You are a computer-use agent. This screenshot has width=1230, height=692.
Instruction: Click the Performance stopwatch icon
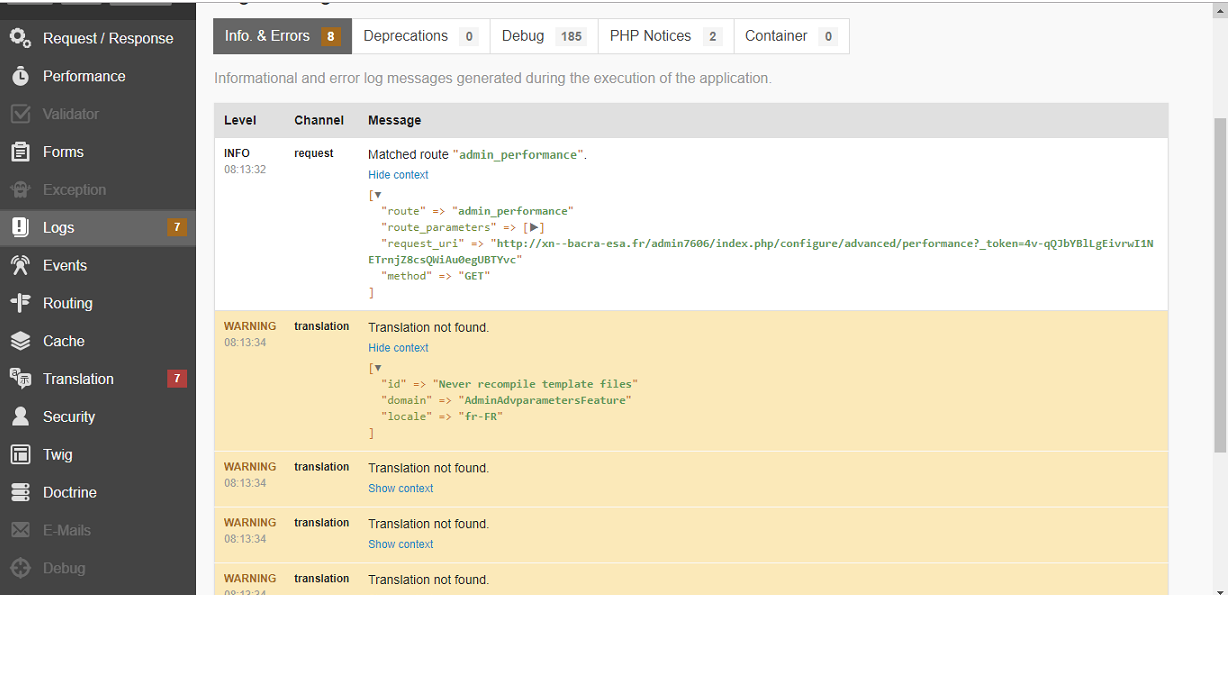click(20, 76)
